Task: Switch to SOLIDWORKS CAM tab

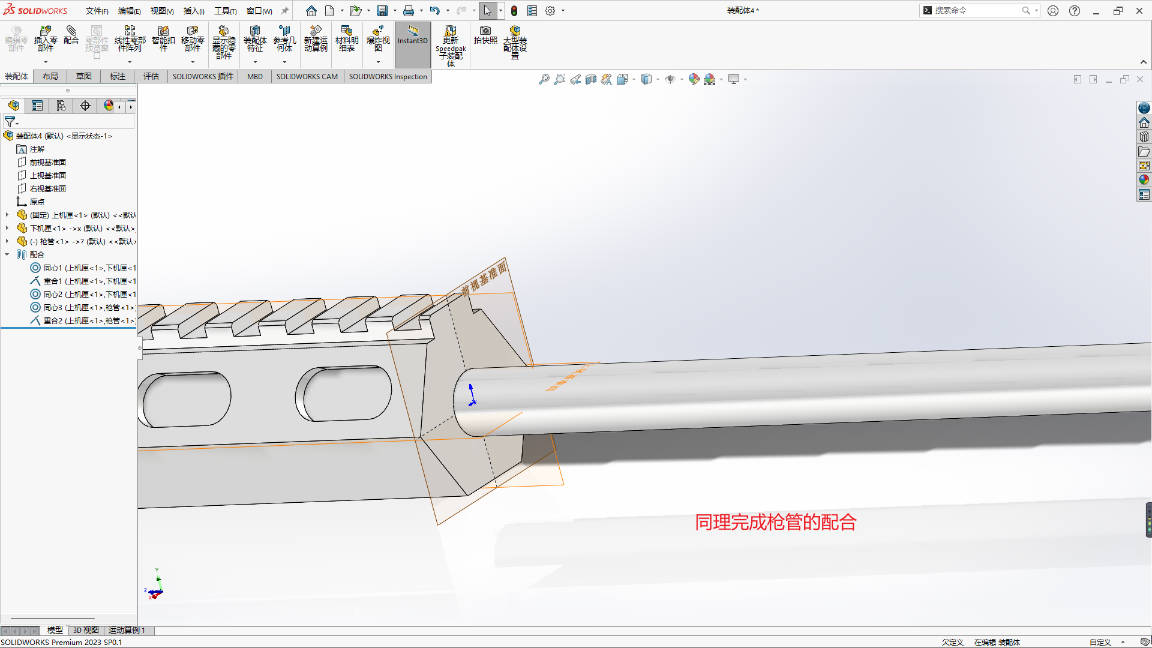Action: (307, 76)
